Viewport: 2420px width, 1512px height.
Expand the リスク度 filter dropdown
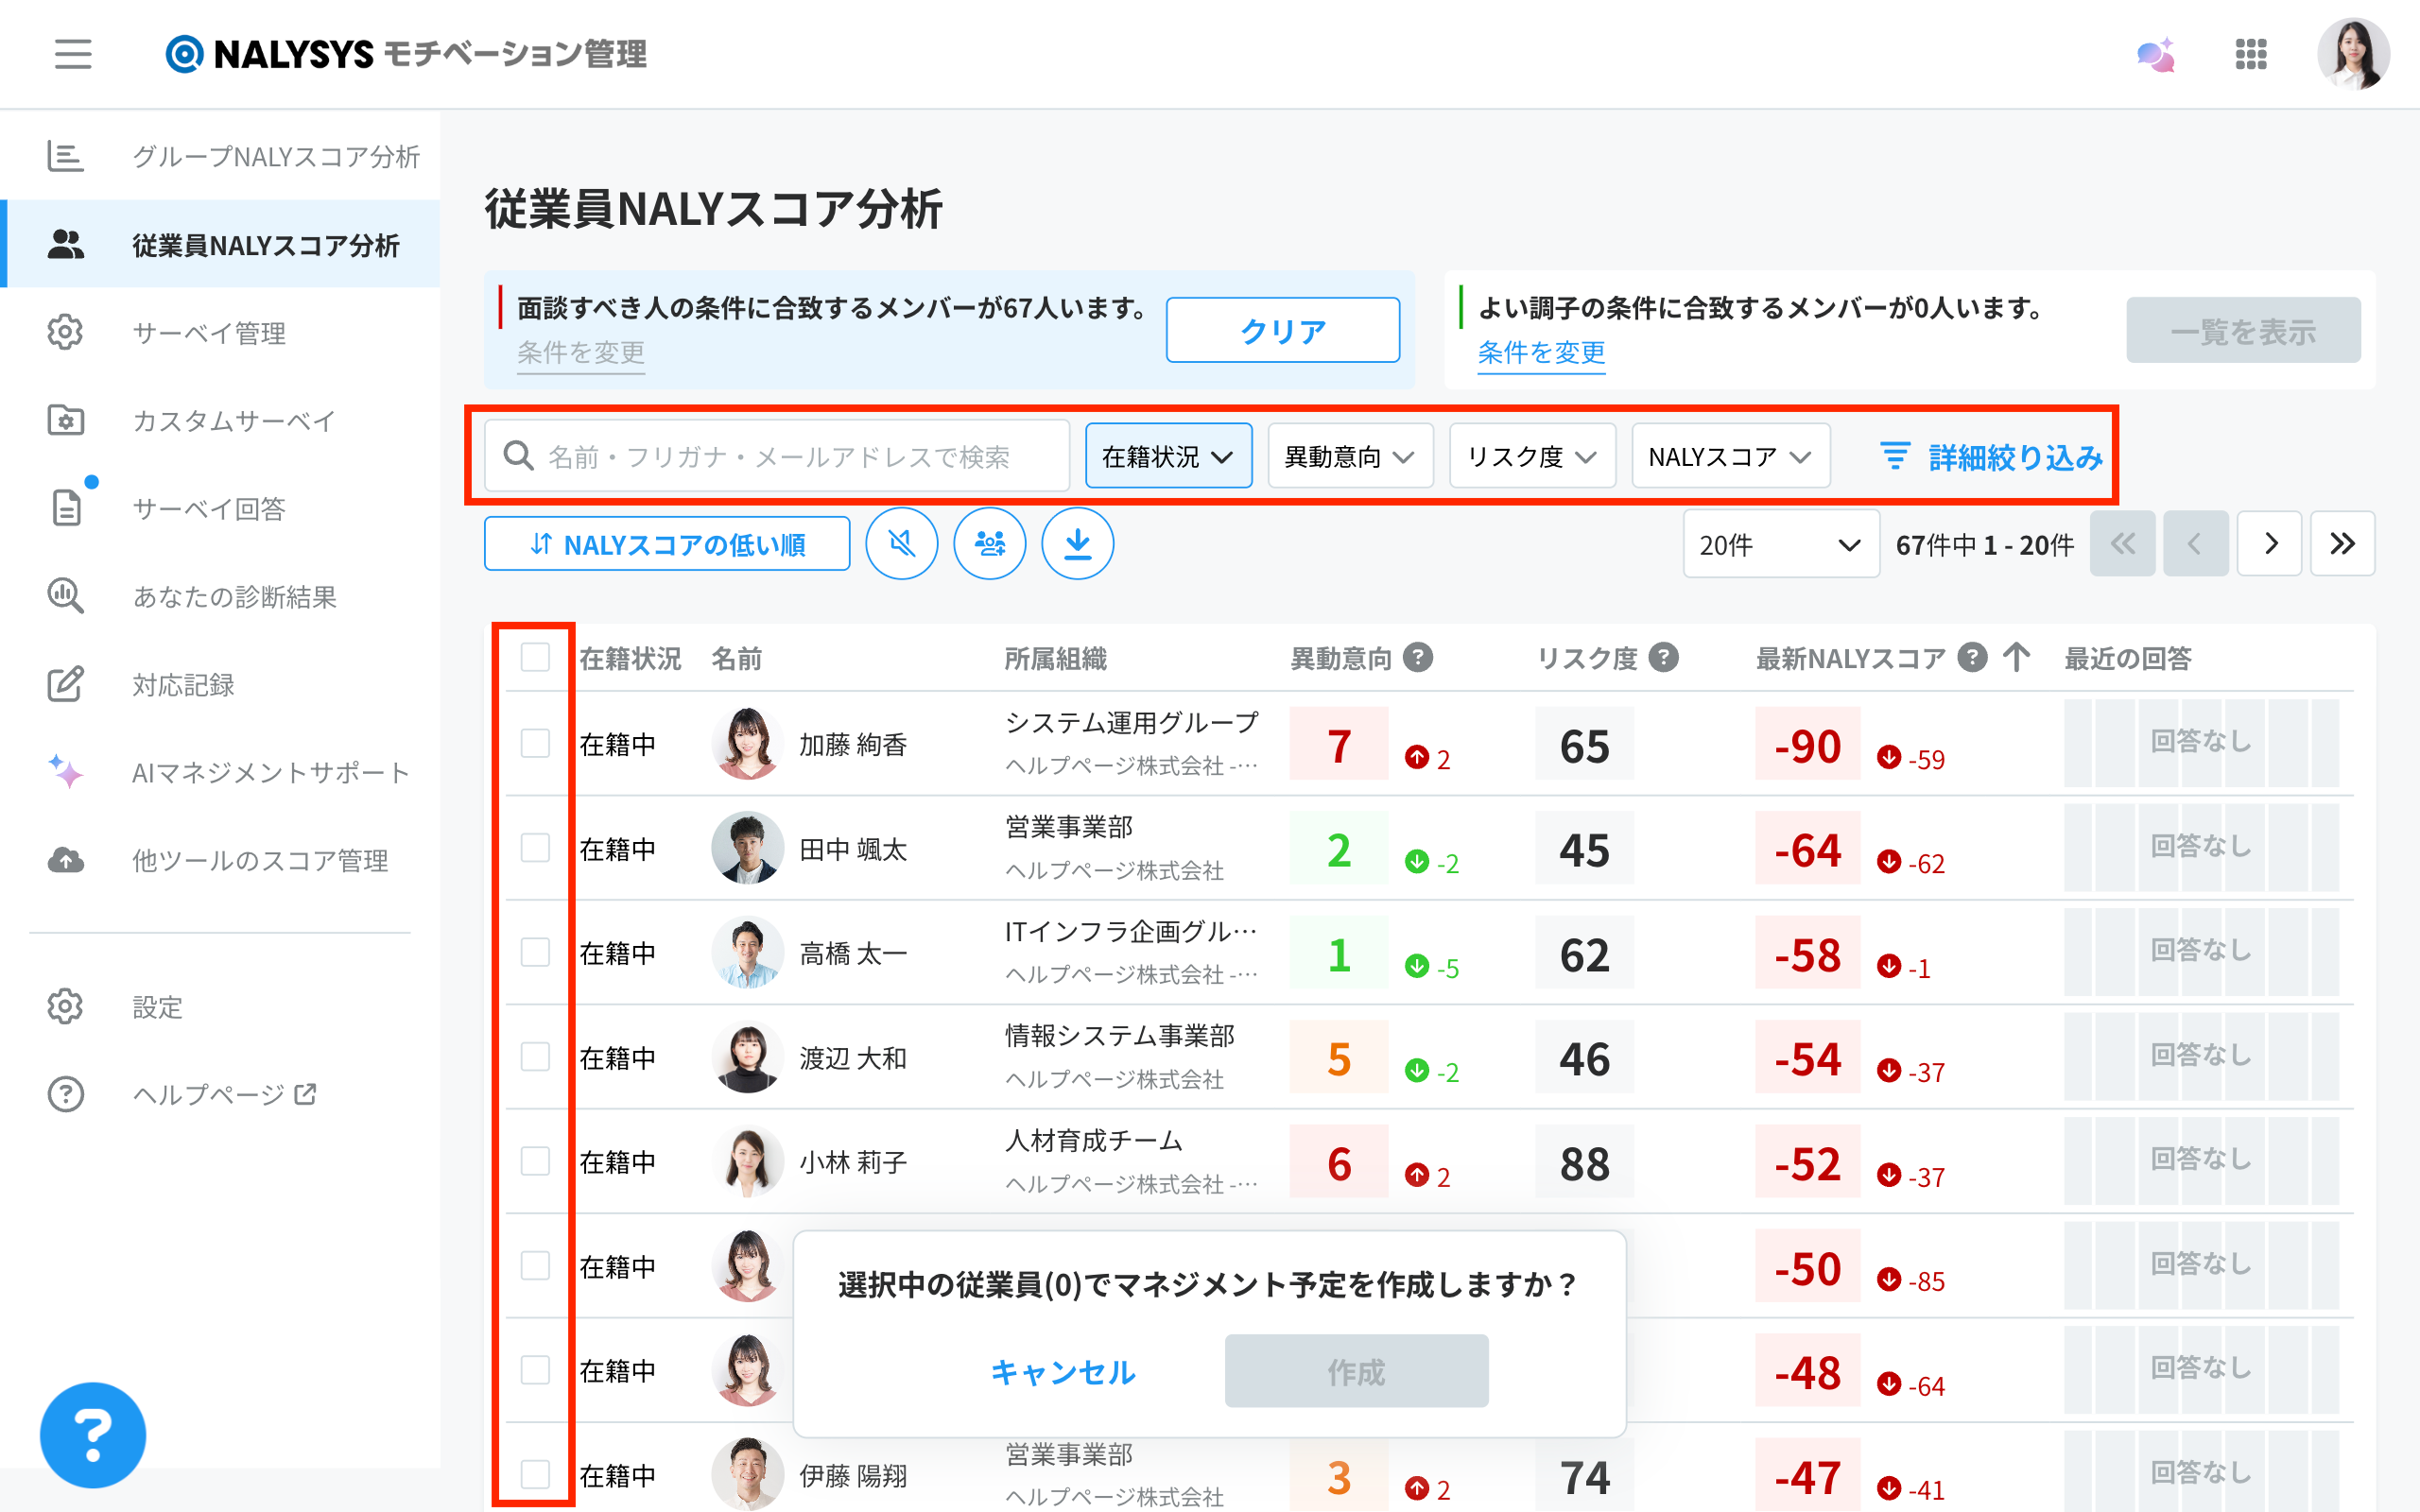1531,457
